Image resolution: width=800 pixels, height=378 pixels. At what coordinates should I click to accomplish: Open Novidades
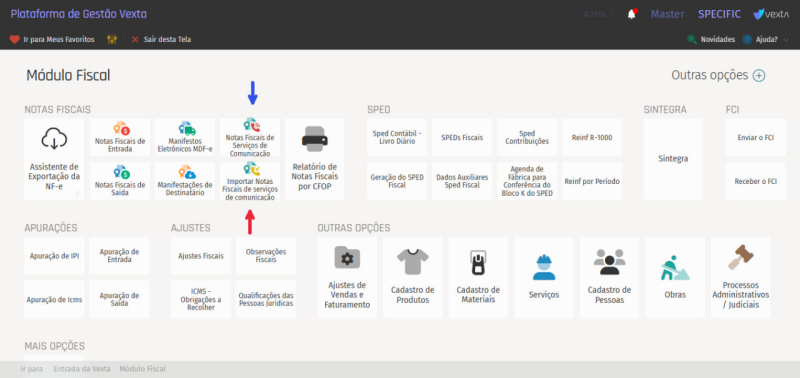click(x=711, y=39)
